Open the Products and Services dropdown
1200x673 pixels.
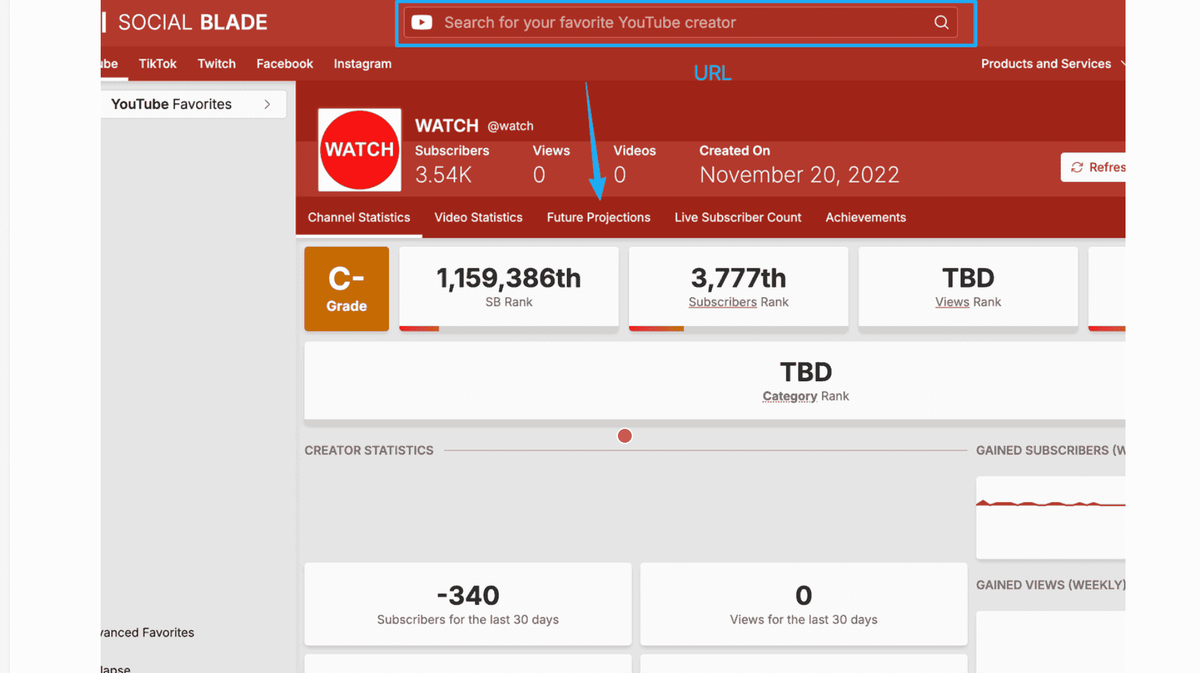point(1052,63)
